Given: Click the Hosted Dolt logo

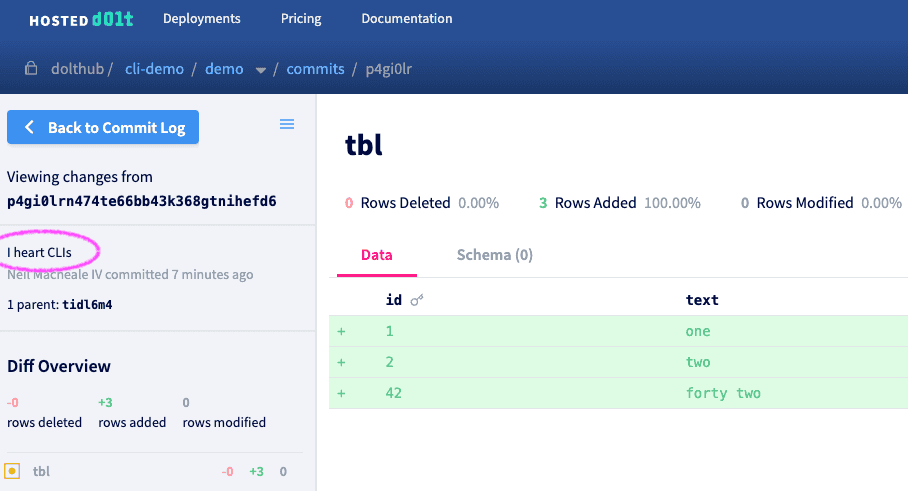Looking at the screenshot, I should (81, 19).
